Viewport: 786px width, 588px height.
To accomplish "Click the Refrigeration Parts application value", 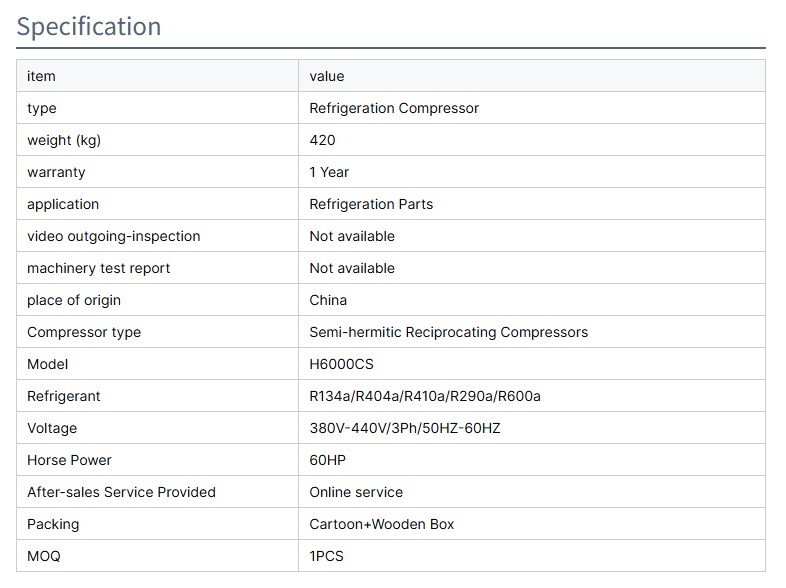I will click(371, 204).
